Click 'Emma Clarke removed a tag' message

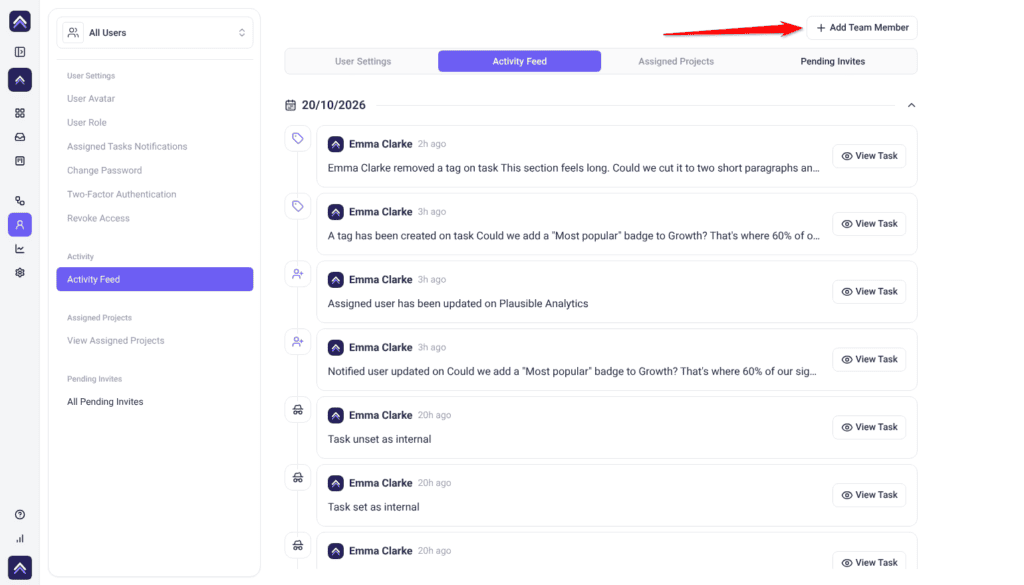pos(573,168)
